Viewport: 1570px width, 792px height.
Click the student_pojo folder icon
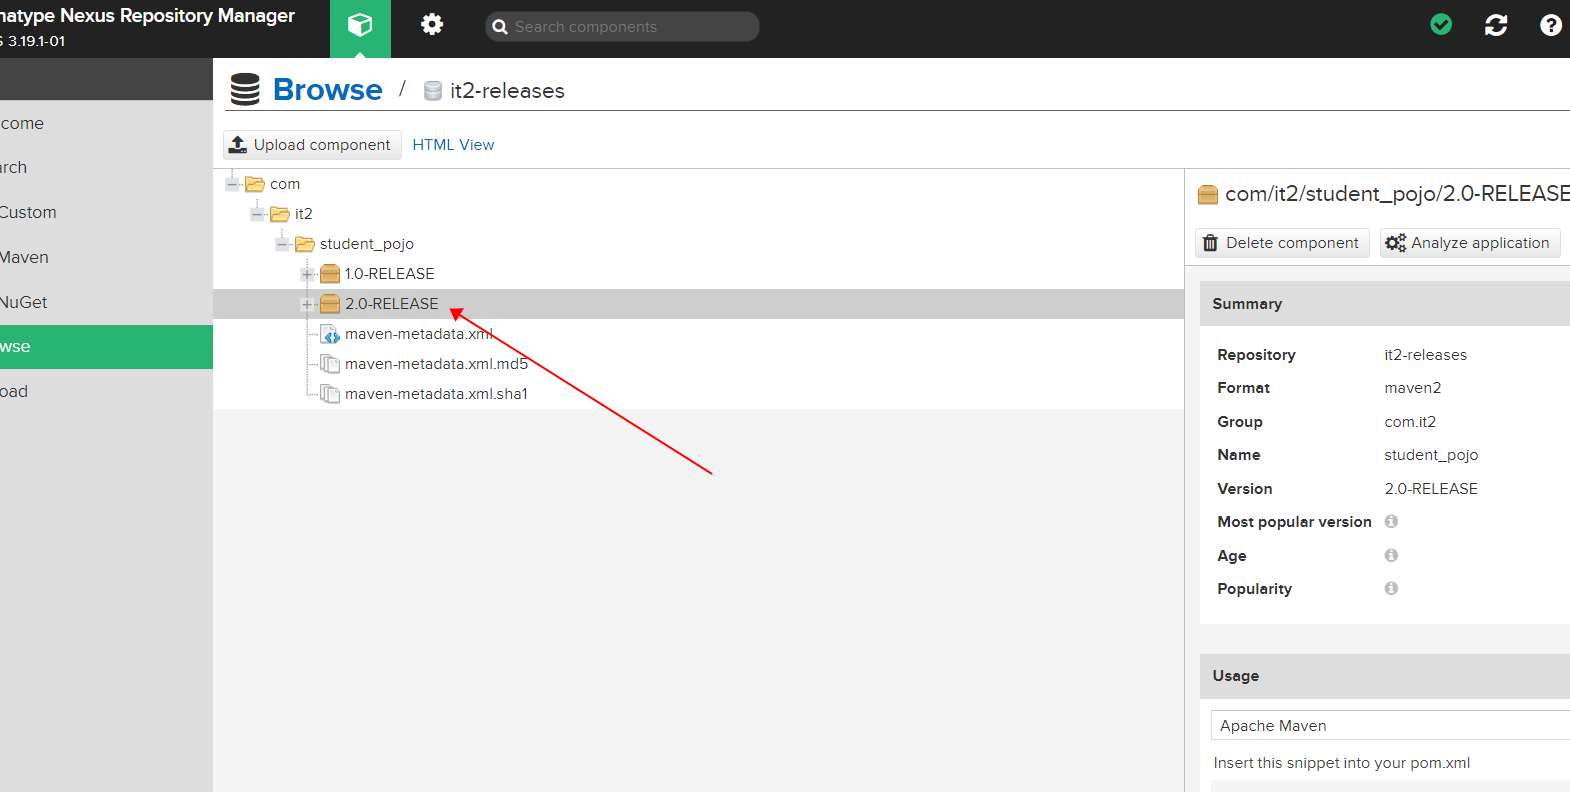click(305, 244)
